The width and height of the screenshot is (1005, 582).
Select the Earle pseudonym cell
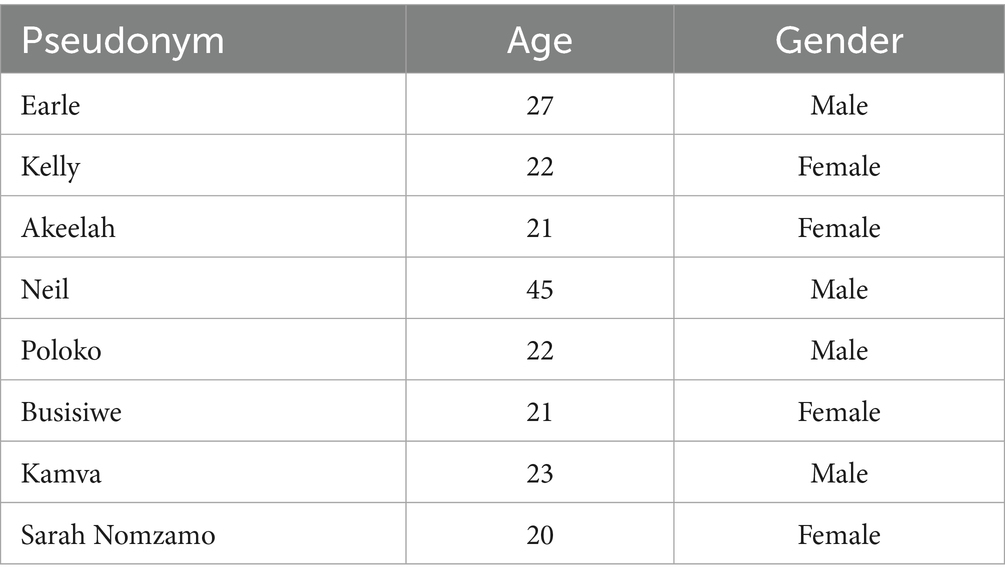click(50, 105)
